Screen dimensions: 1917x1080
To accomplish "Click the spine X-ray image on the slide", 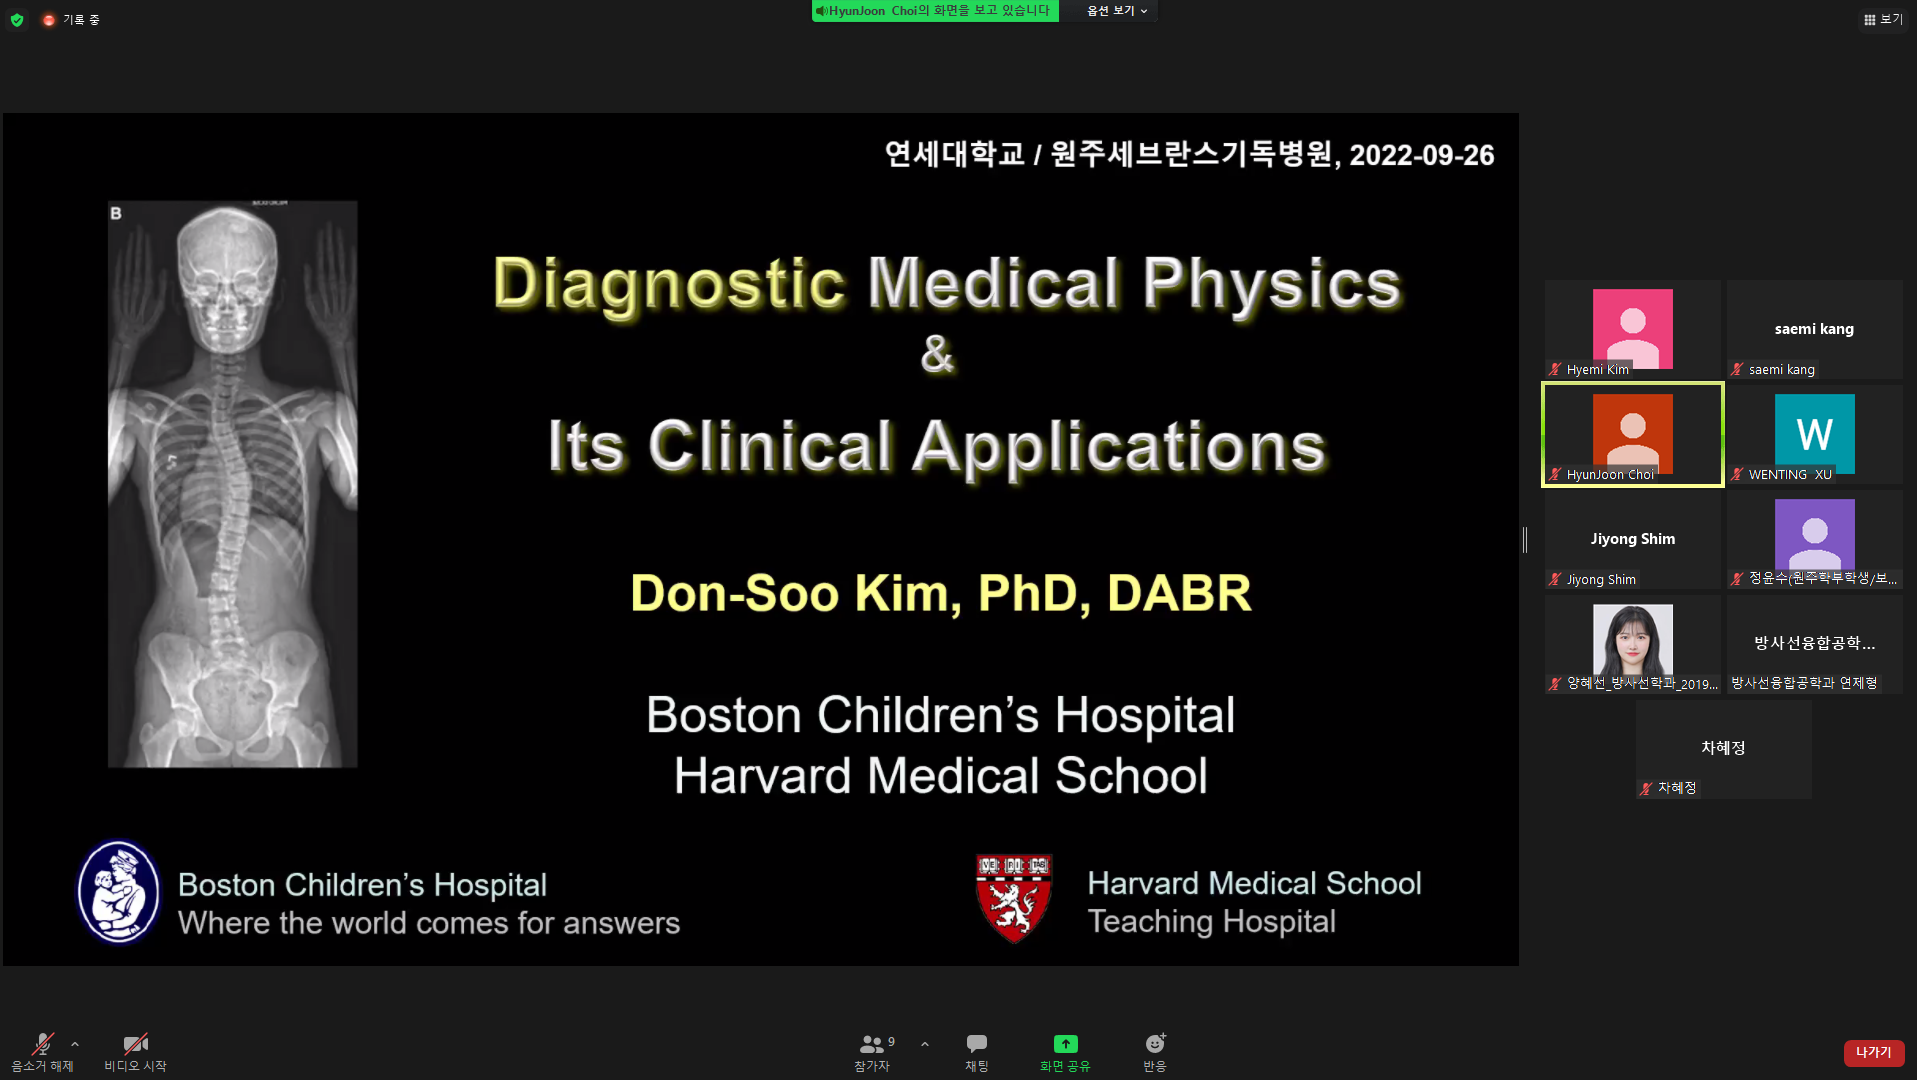I will [x=233, y=484].
